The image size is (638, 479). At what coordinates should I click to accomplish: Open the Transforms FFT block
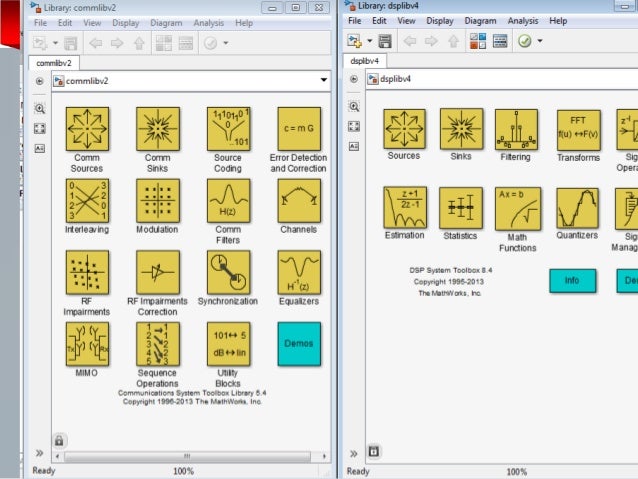tap(578, 130)
